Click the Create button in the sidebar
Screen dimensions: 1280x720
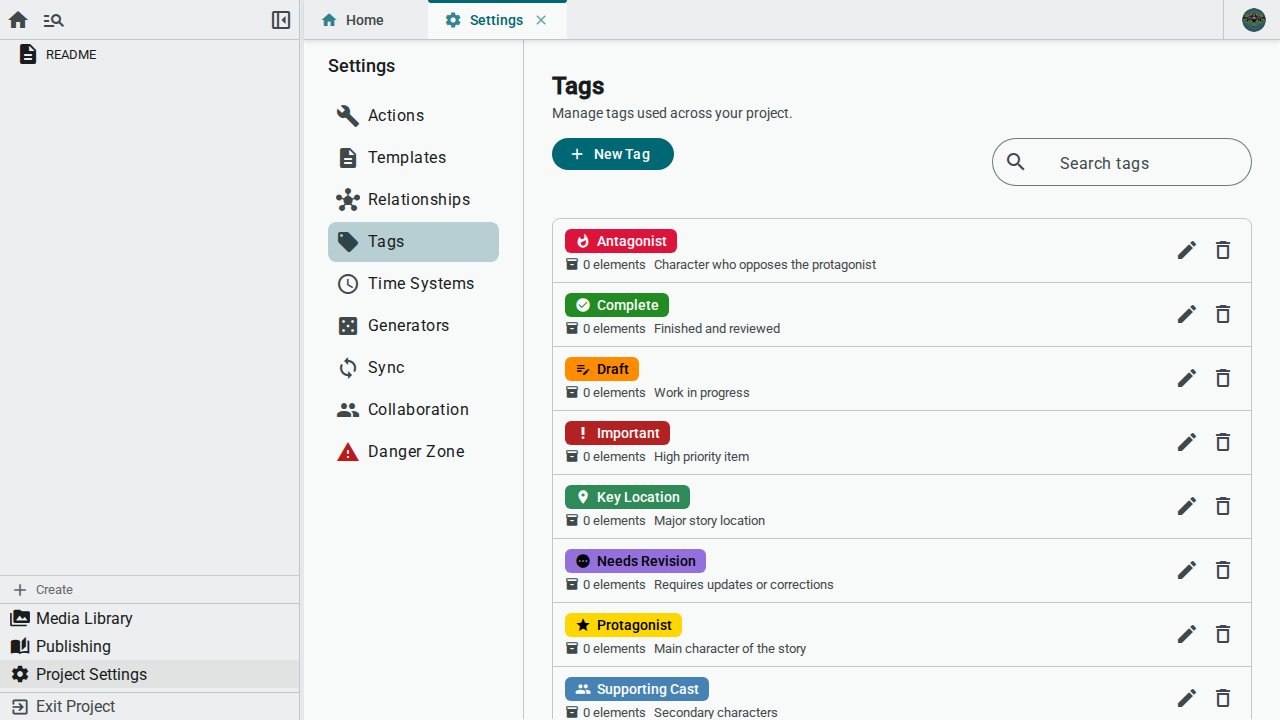[x=150, y=590]
